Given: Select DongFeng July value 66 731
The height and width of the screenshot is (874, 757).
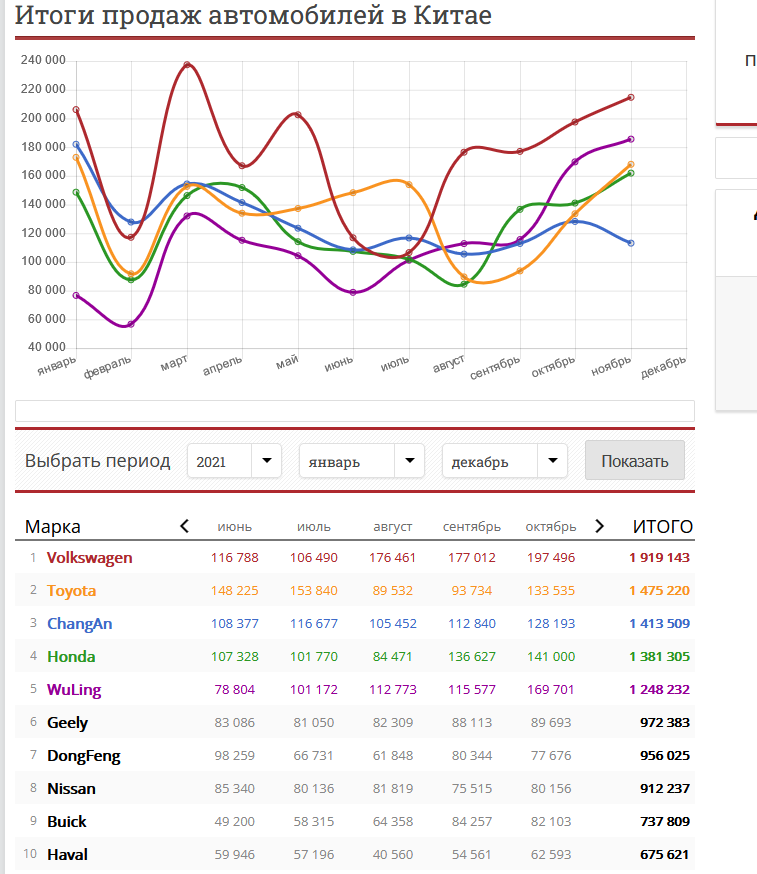Looking at the screenshot, I should (x=314, y=756).
